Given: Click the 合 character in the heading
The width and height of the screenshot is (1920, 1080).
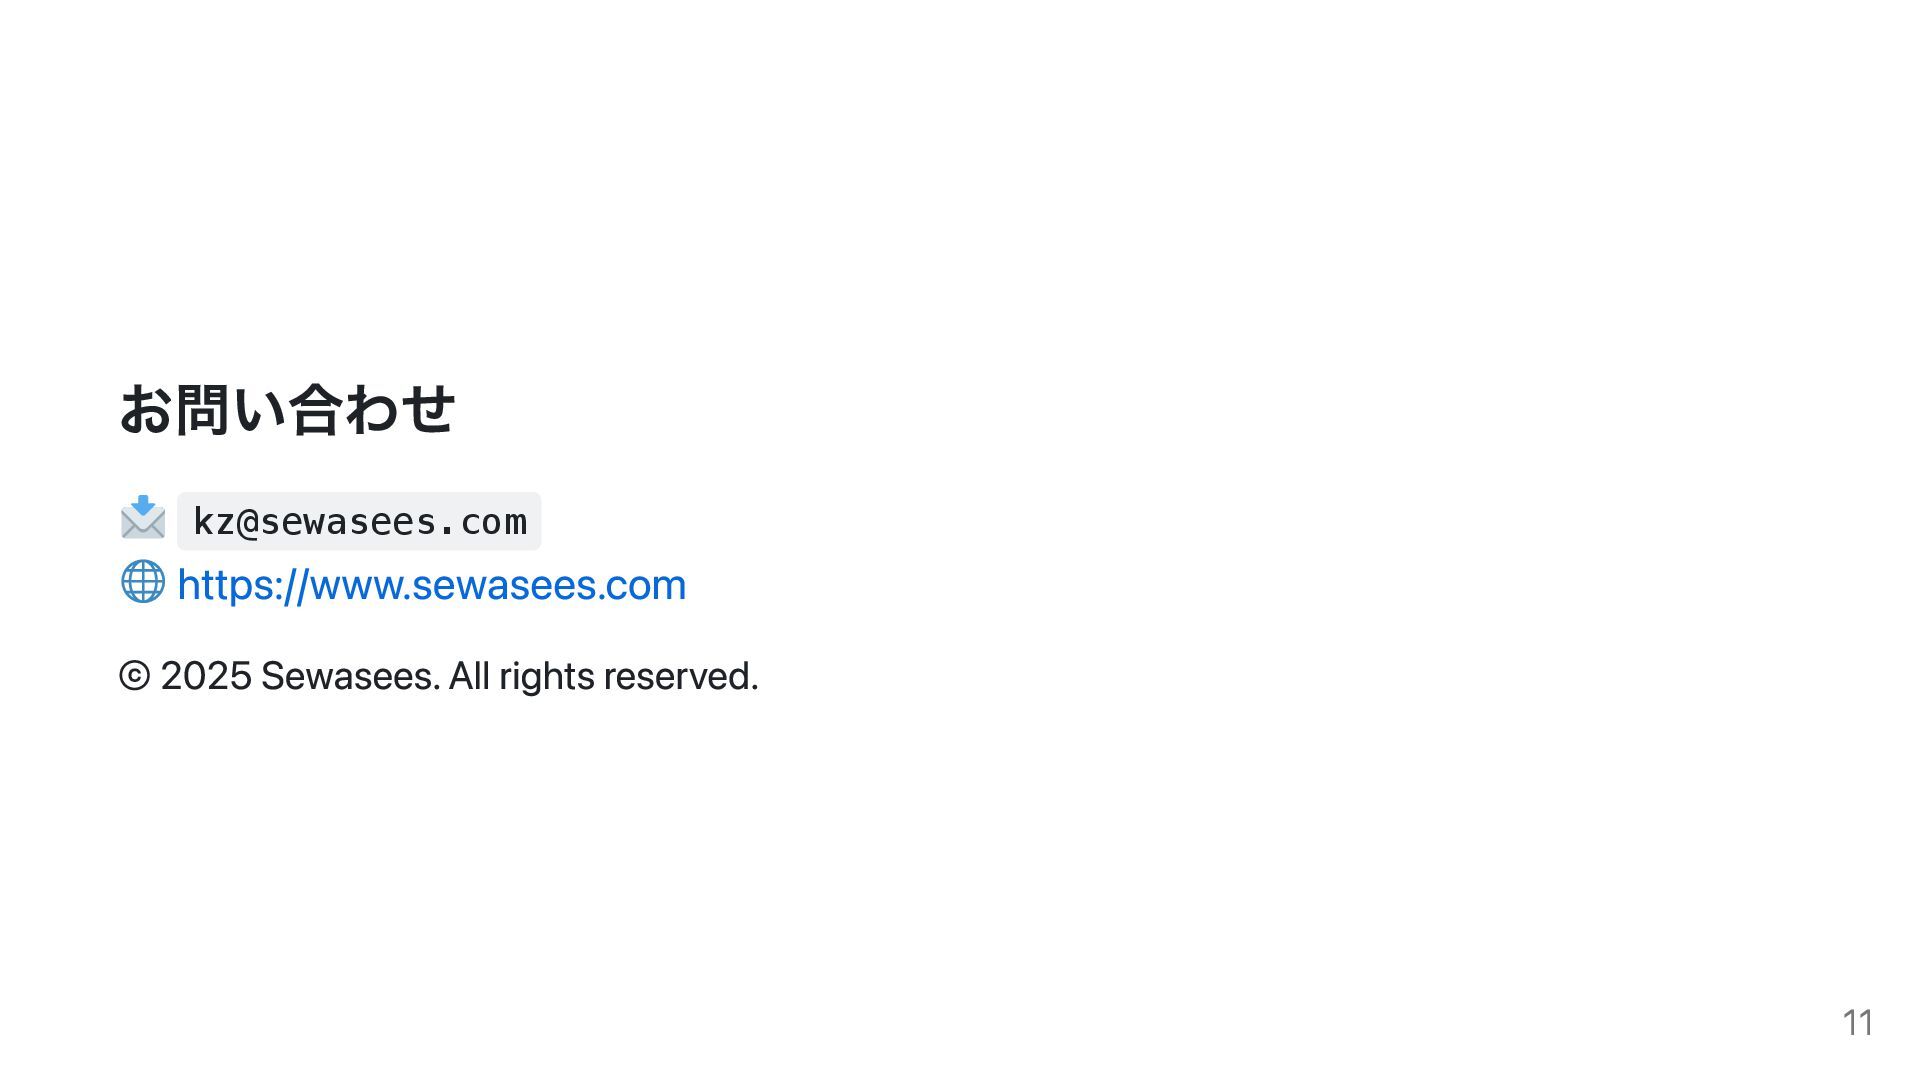Looking at the screenshot, I should click(315, 409).
